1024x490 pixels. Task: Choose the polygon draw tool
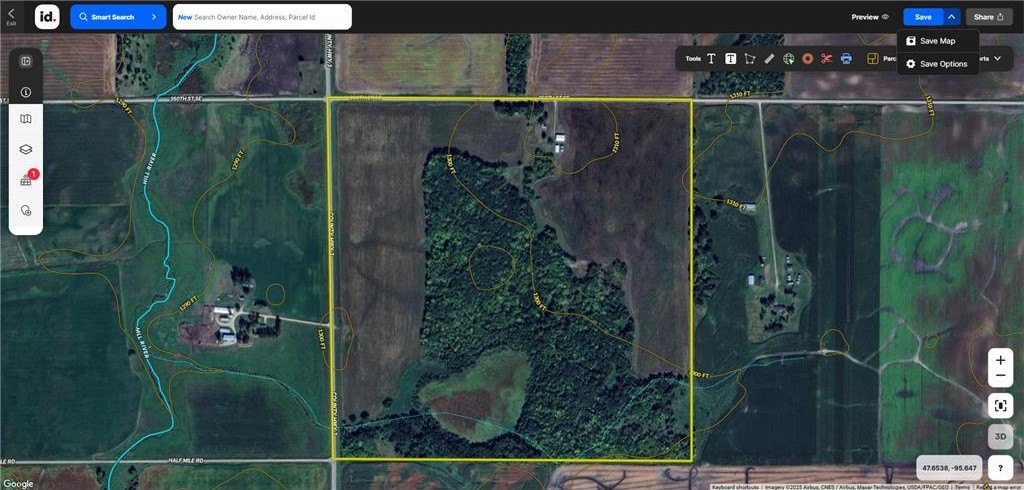750,59
